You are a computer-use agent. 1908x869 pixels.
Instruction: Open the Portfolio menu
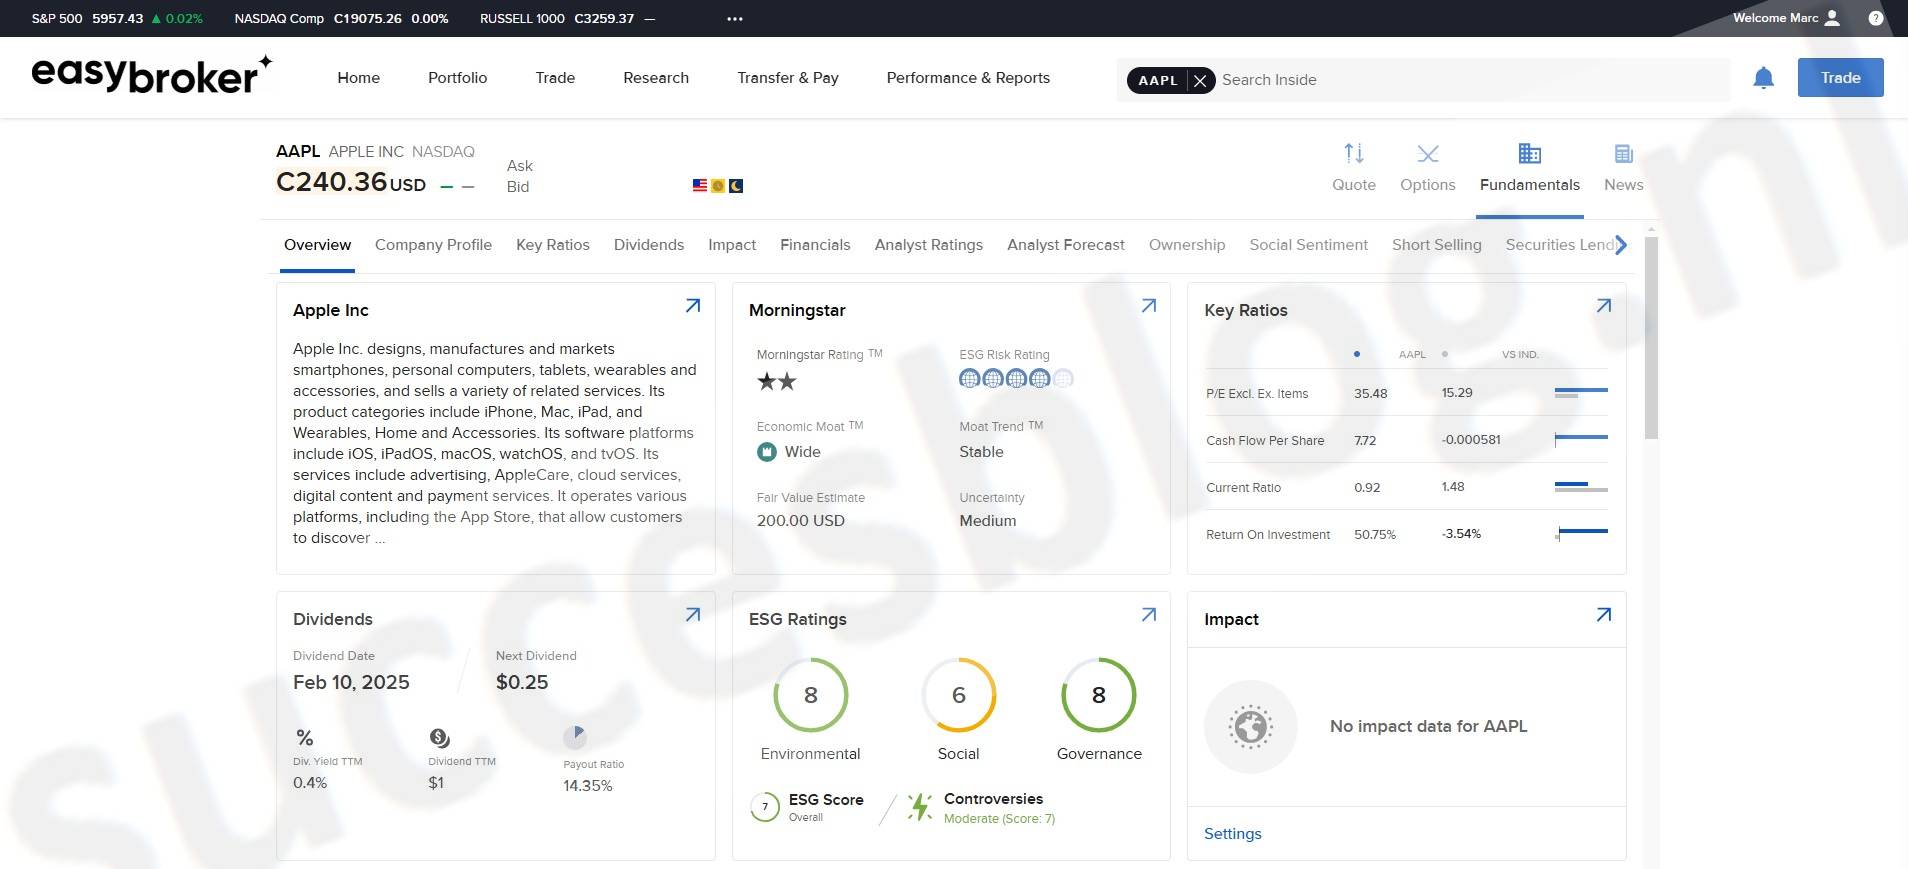pyautogui.click(x=457, y=78)
